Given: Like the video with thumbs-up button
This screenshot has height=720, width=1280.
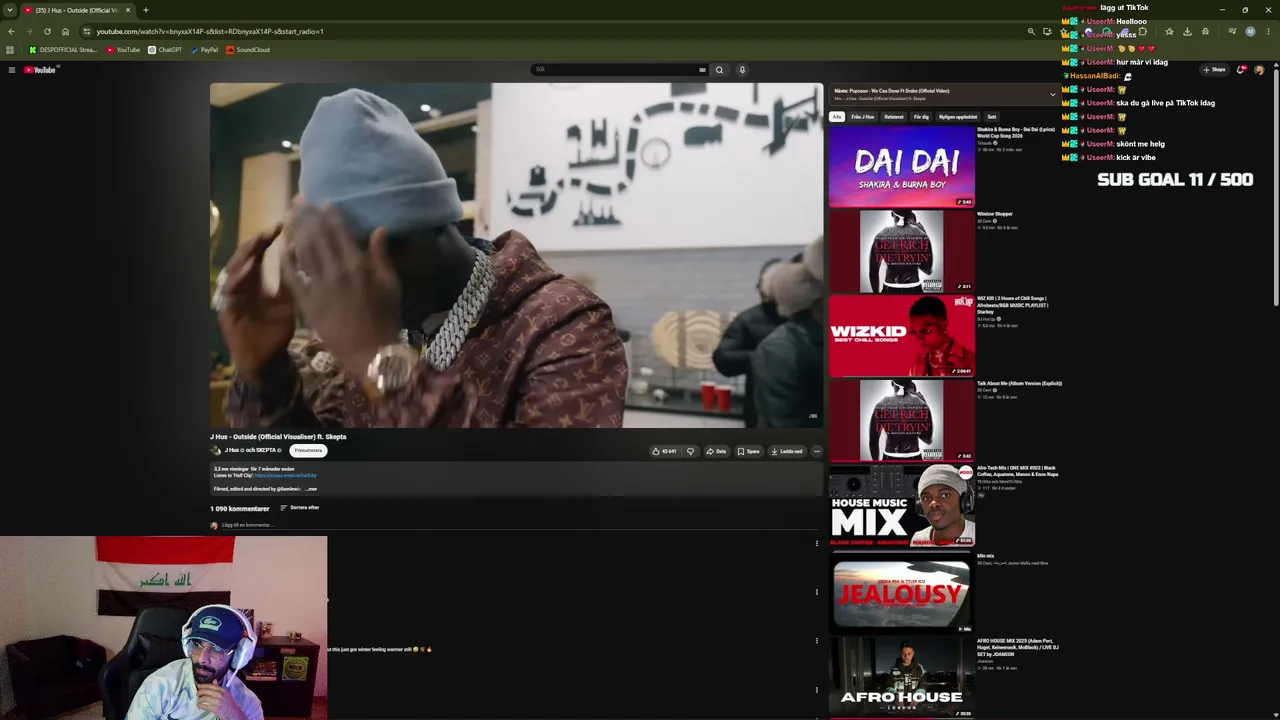Looking at the screenshot, I should tap(664, 451).
